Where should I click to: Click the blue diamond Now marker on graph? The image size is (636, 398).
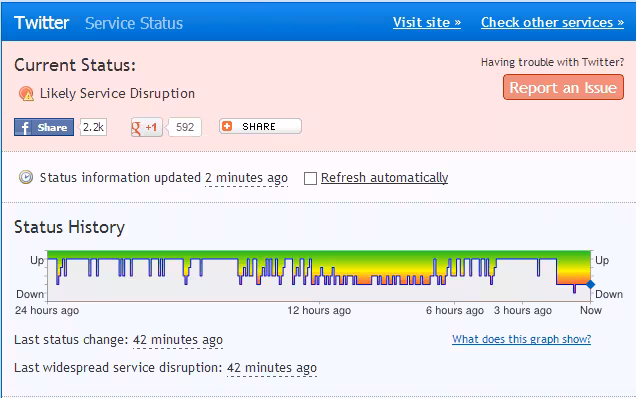[x=591, y=284]
